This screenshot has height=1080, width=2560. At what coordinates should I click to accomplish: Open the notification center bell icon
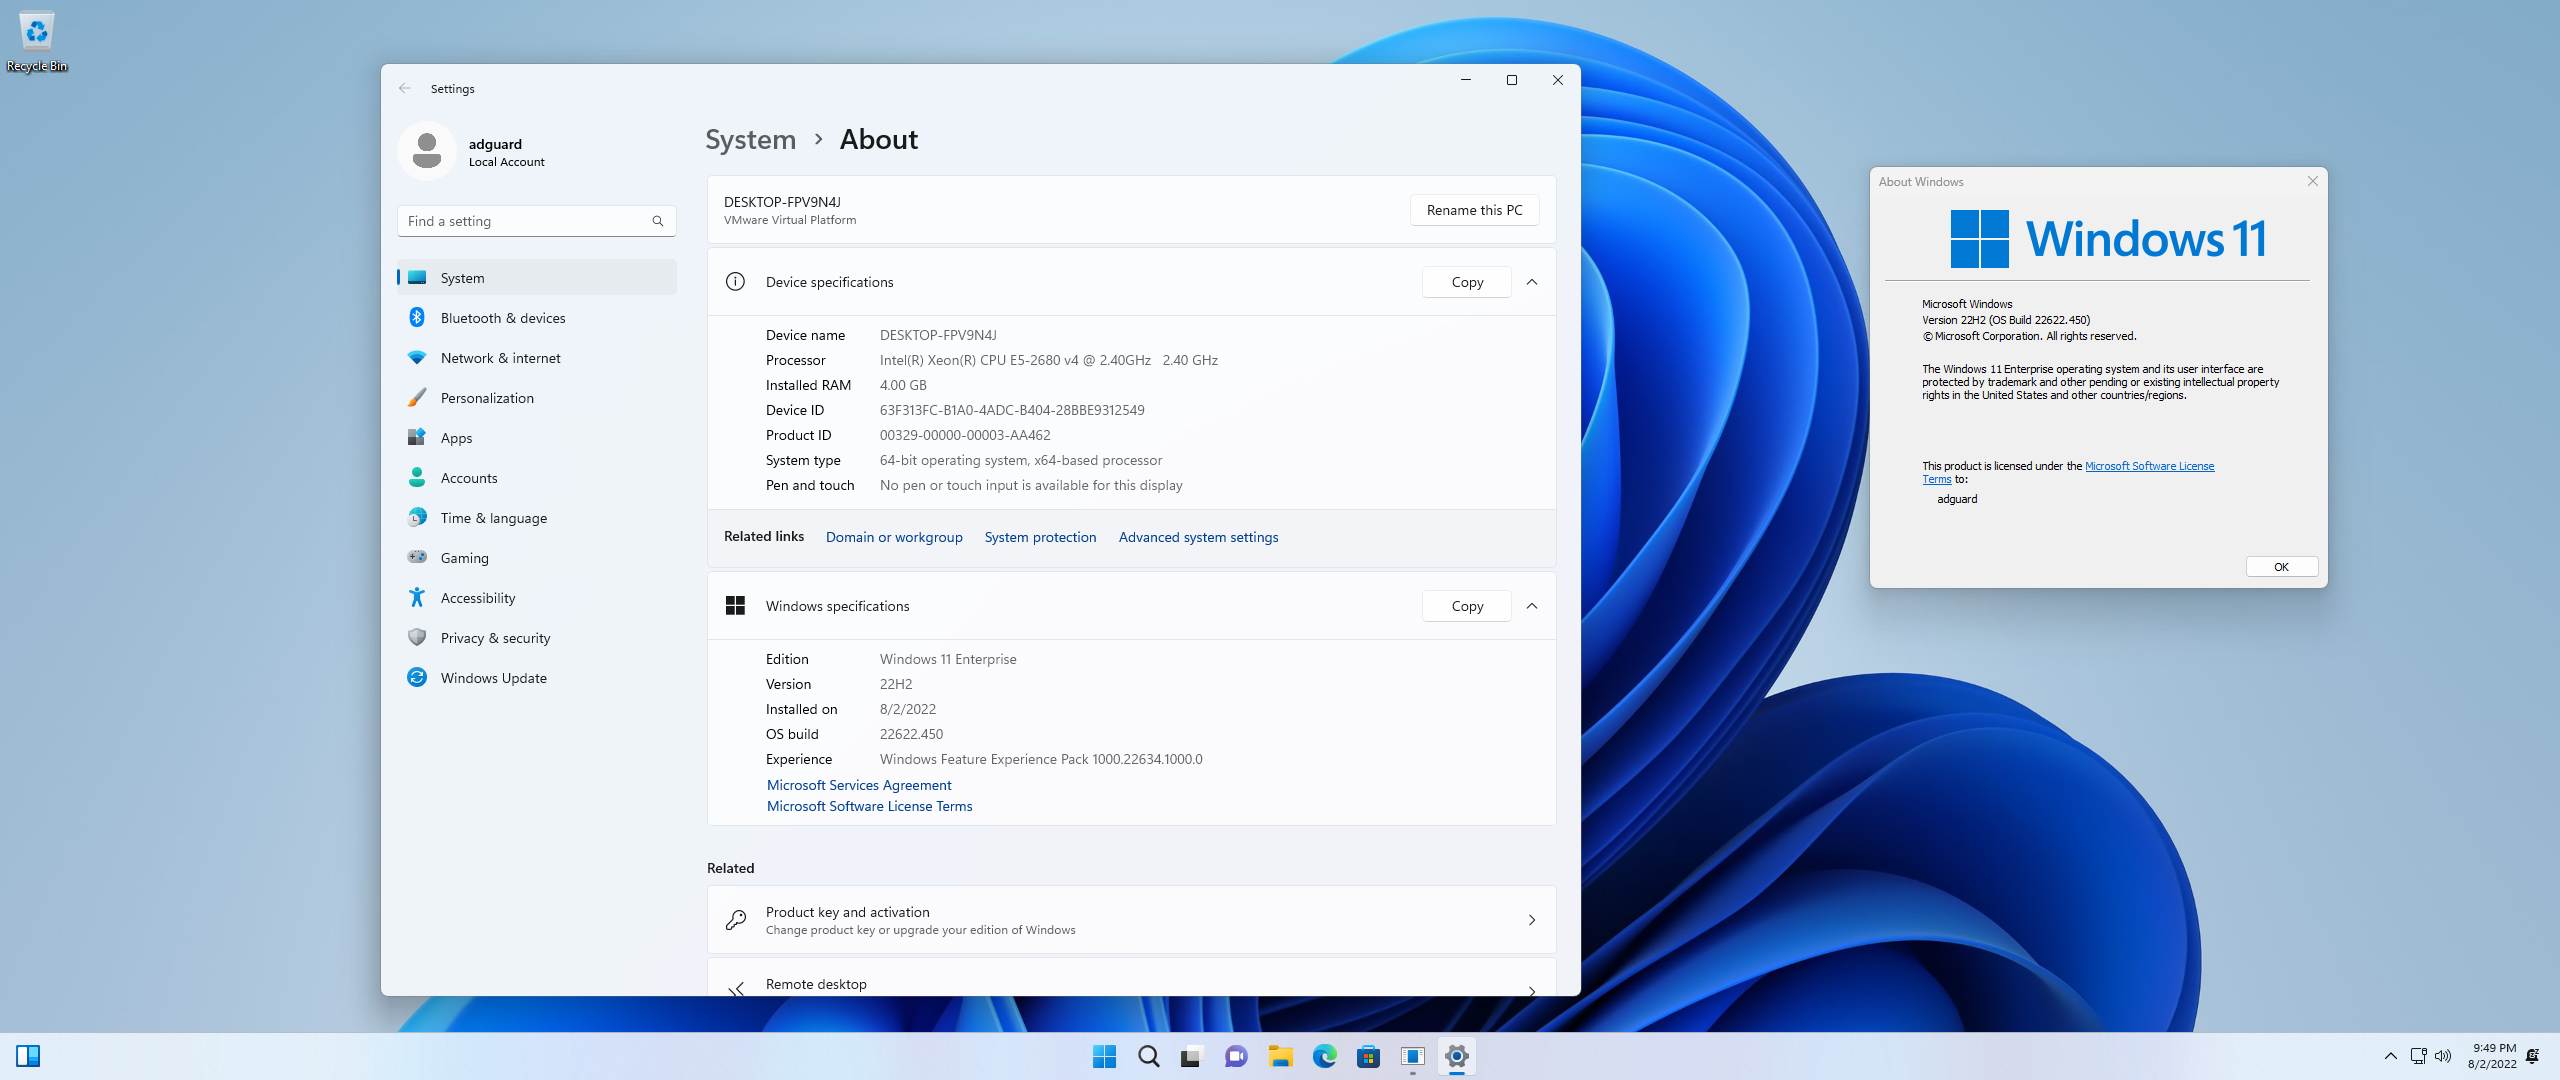(x=2533, y=1056)
